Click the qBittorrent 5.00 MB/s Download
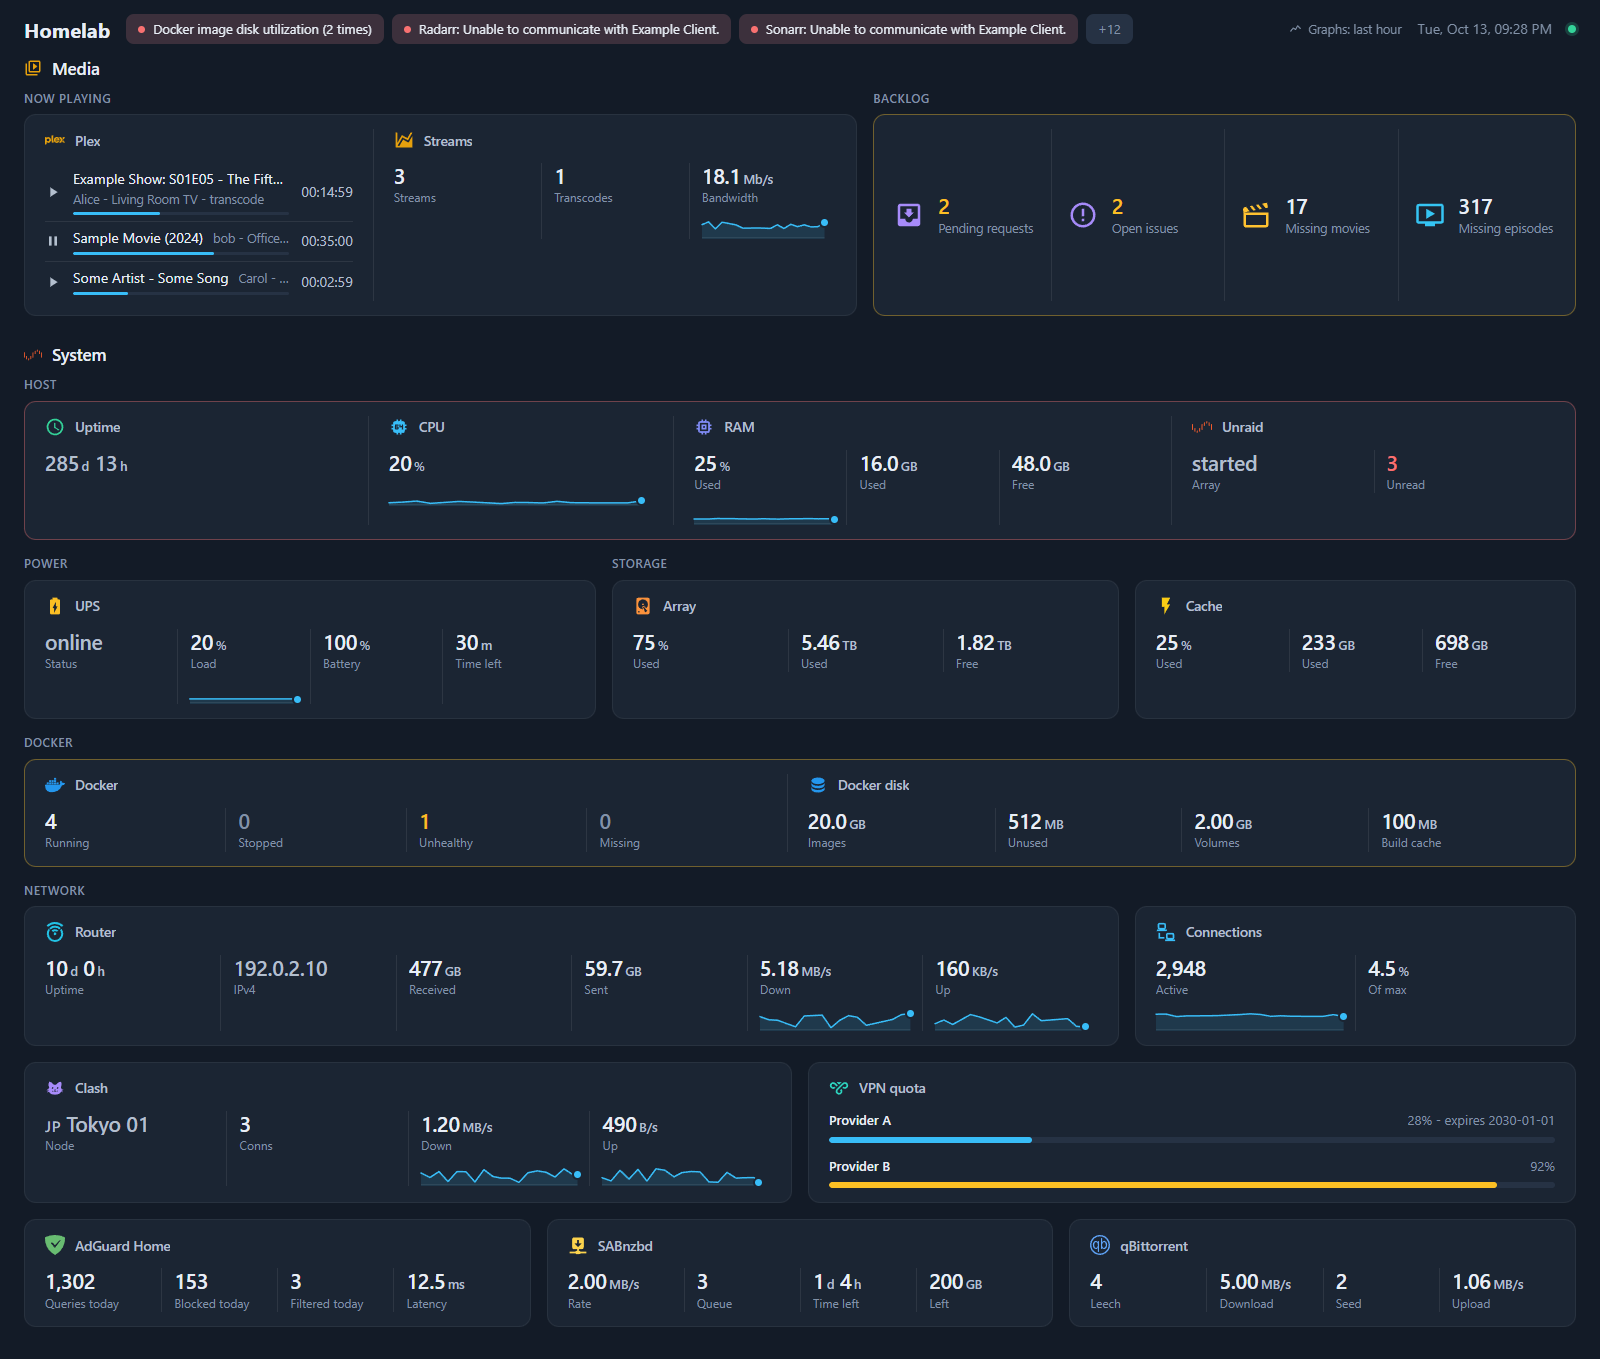Image resolution: width=1600 pixels, height=1359 pixels. pos(1255,1281)
